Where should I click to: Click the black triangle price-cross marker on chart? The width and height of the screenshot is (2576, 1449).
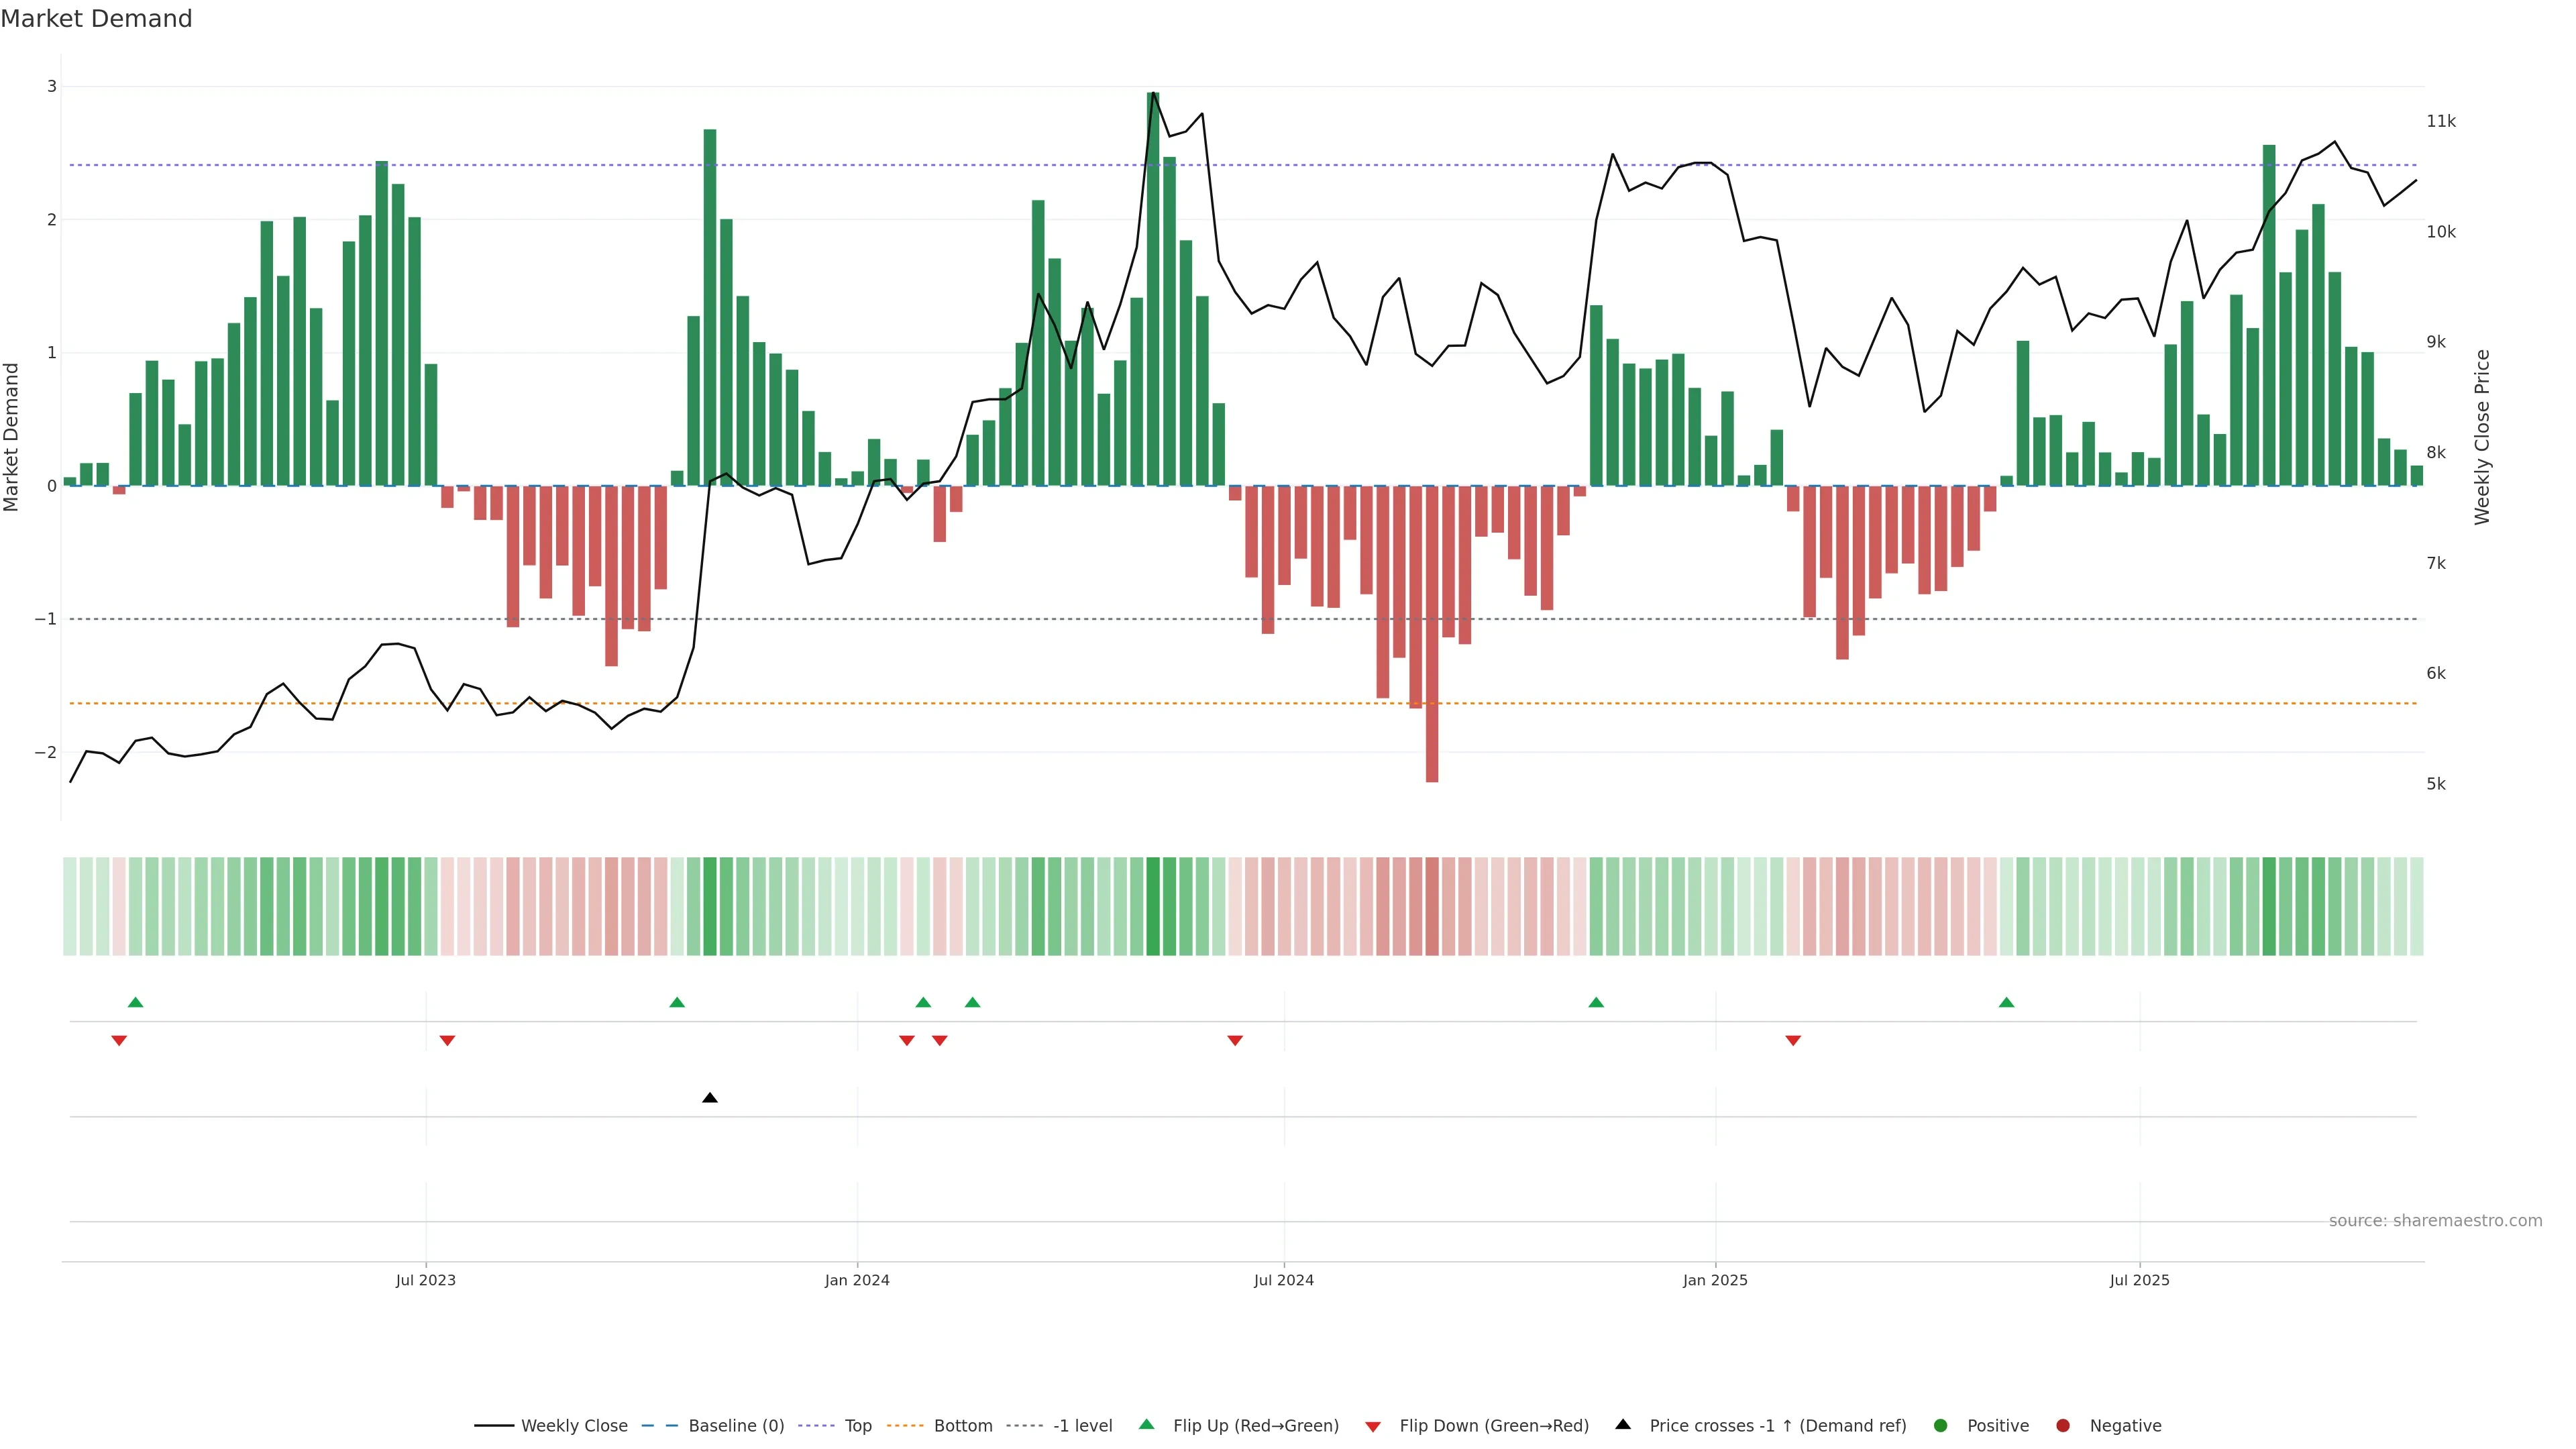pos(710,1098)
